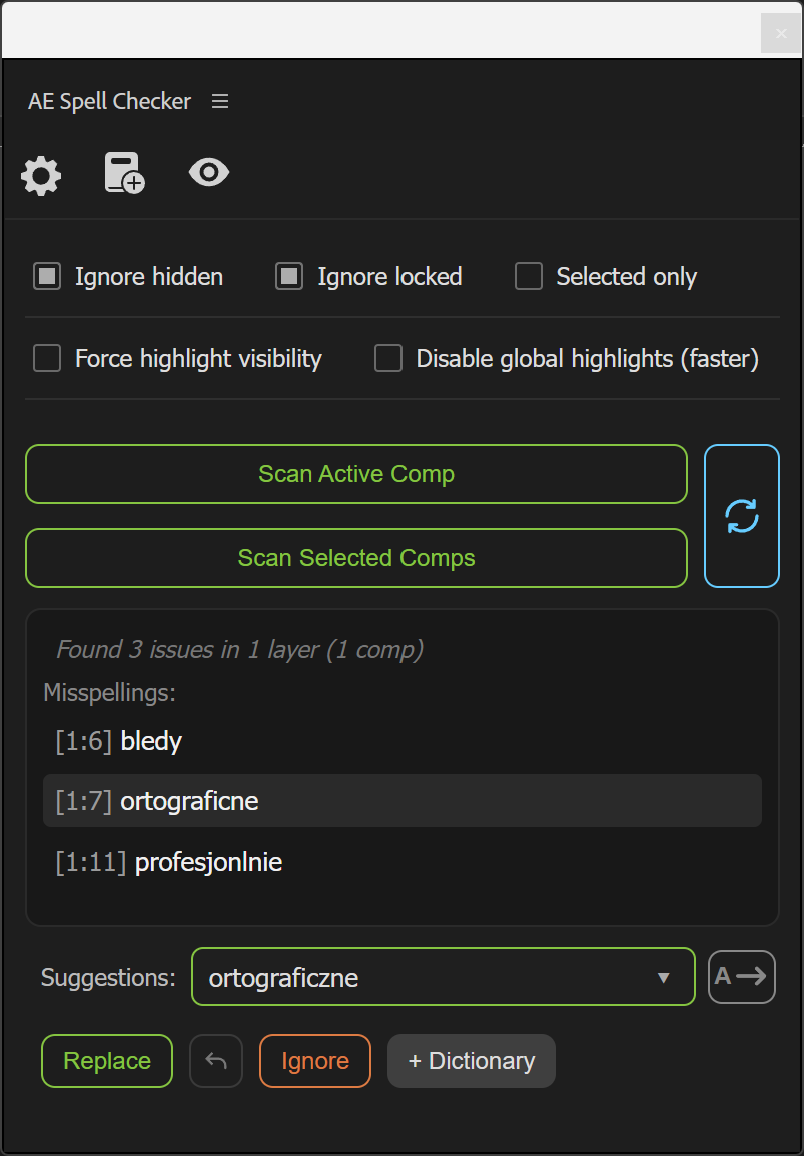The width and height of the screenshot is (804, 1156).
Task: Click the A arrow replace-all icon
Action: coord(741,977)
